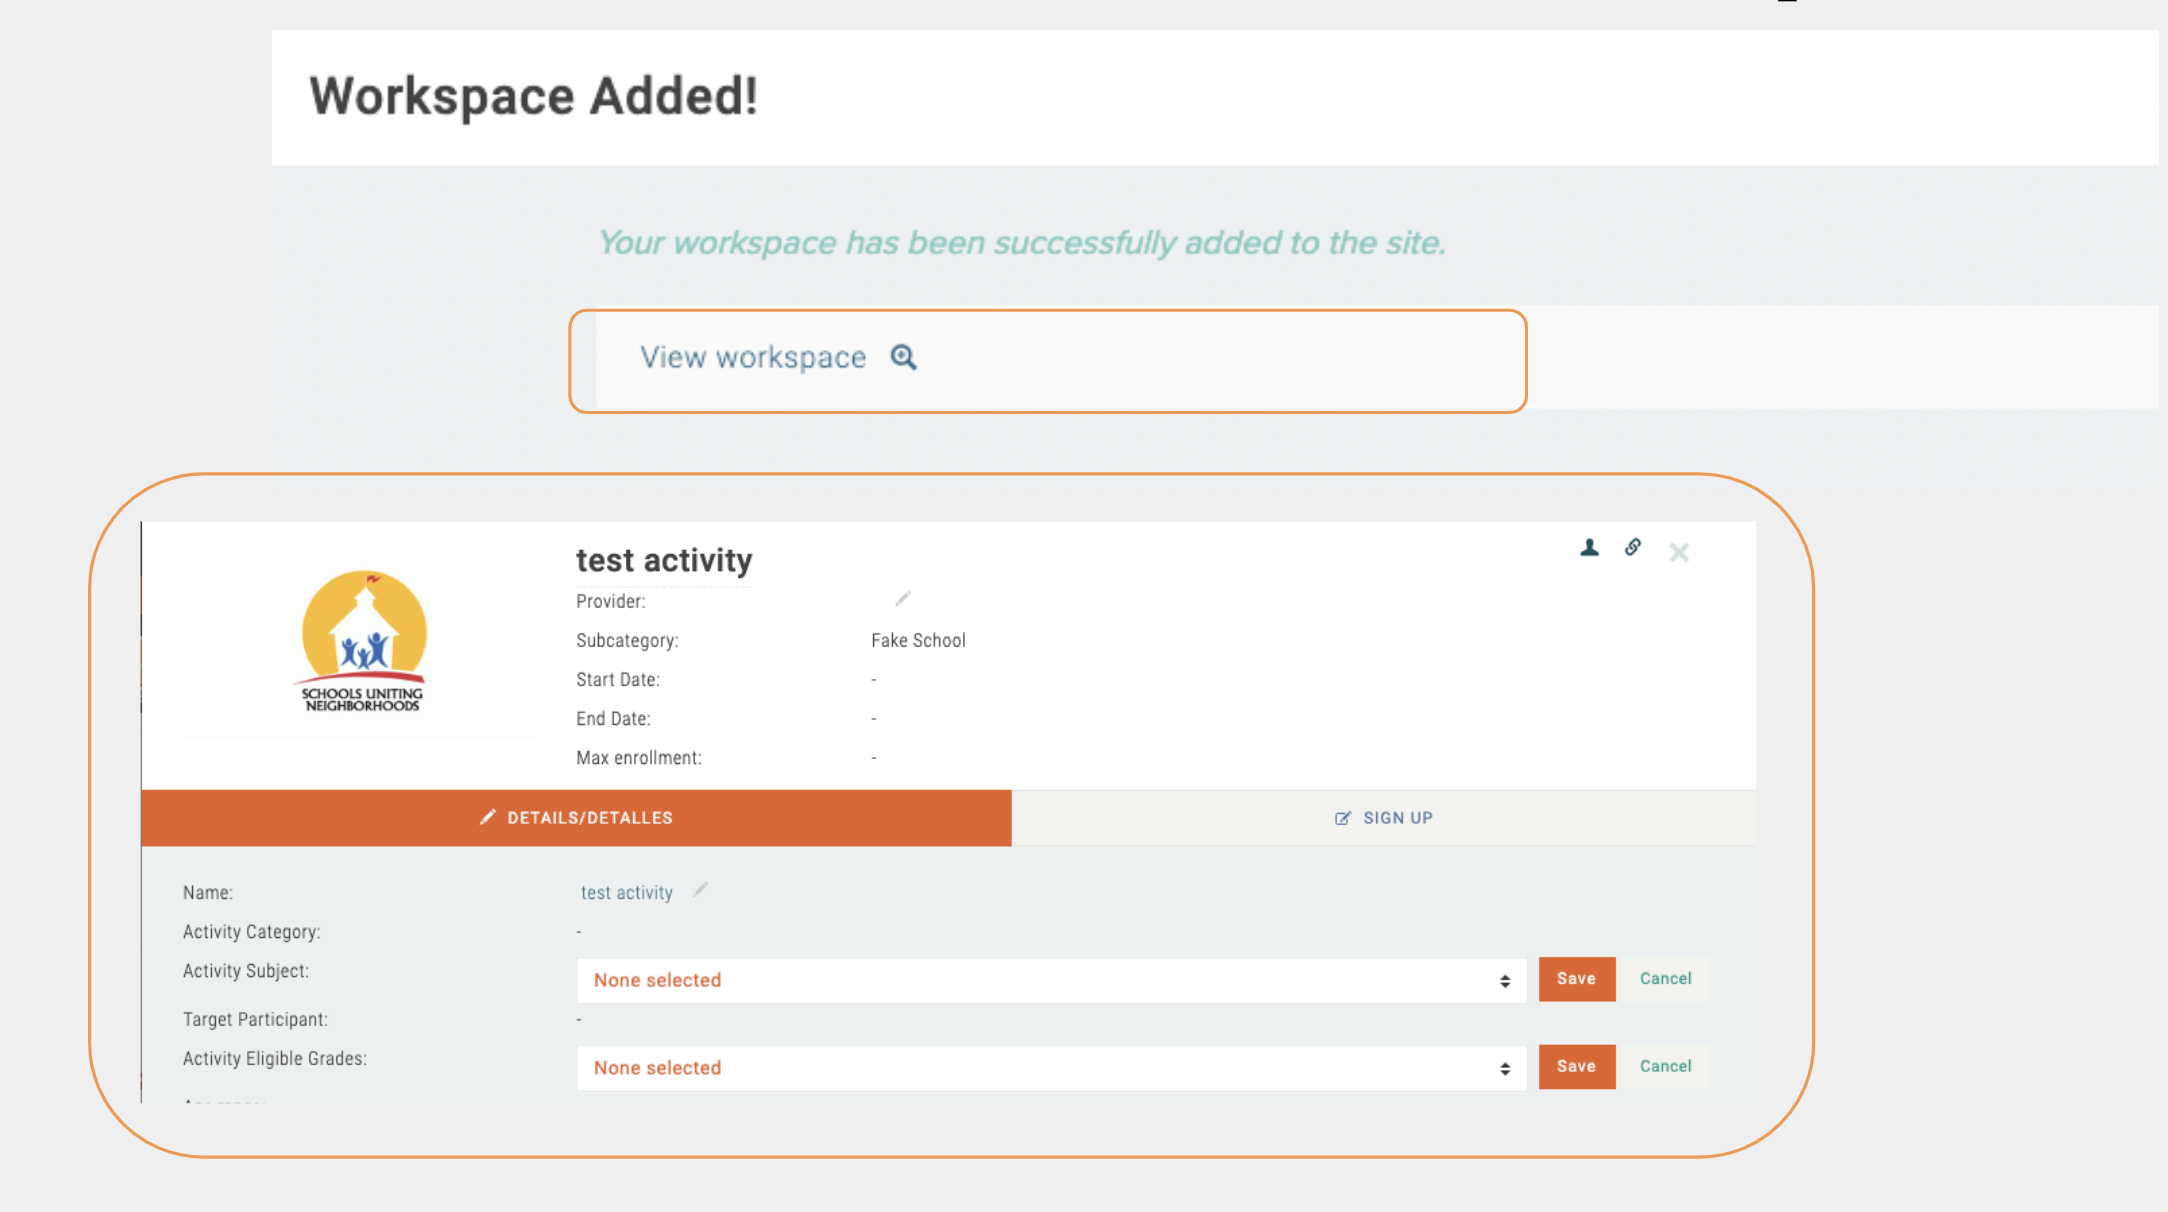Image resolution: width=2168 pixels, height=1212 pixels.
Task: Click the link chain icon on activity card
Action: click(1633, 547)
